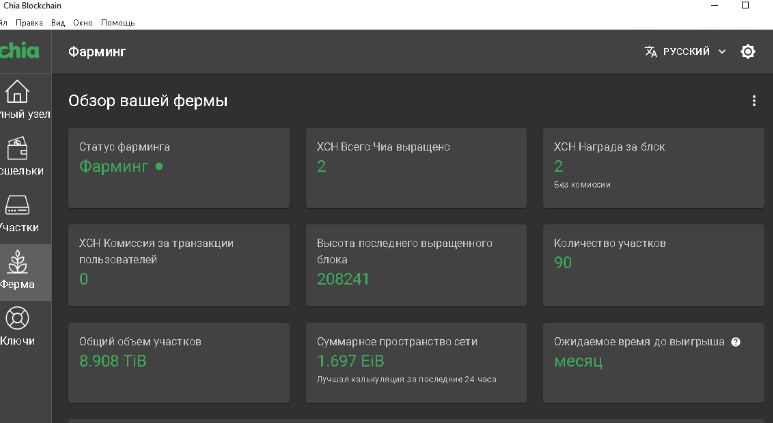773x423 pixels.
Task: Open settings with the gear icon
Action: [748, 51]
